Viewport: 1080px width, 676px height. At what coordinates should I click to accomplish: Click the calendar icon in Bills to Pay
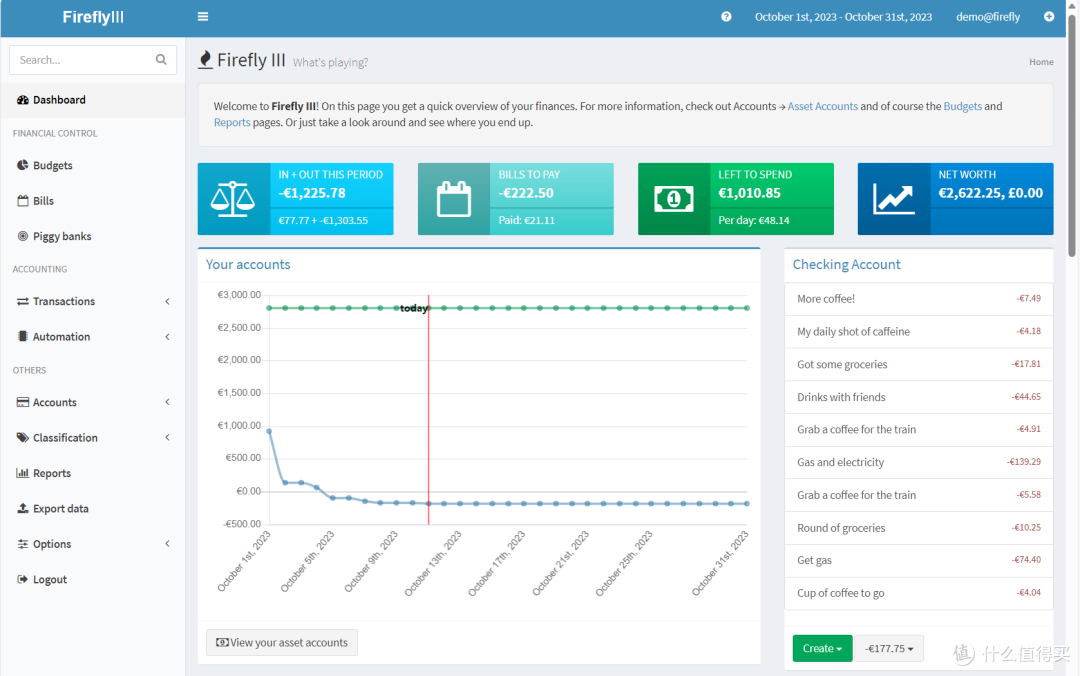click(453, 199)
